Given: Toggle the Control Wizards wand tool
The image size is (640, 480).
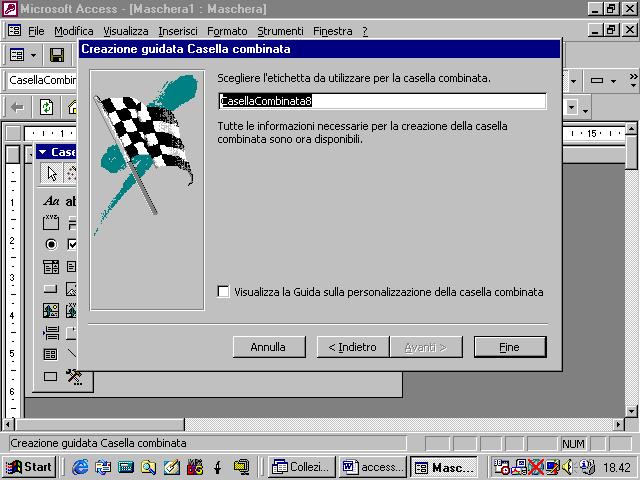Looking at the screenshot, I should 71,173.
